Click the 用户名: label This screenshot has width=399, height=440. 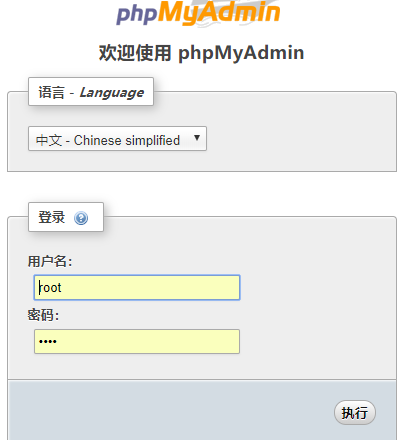coord(50,261)
